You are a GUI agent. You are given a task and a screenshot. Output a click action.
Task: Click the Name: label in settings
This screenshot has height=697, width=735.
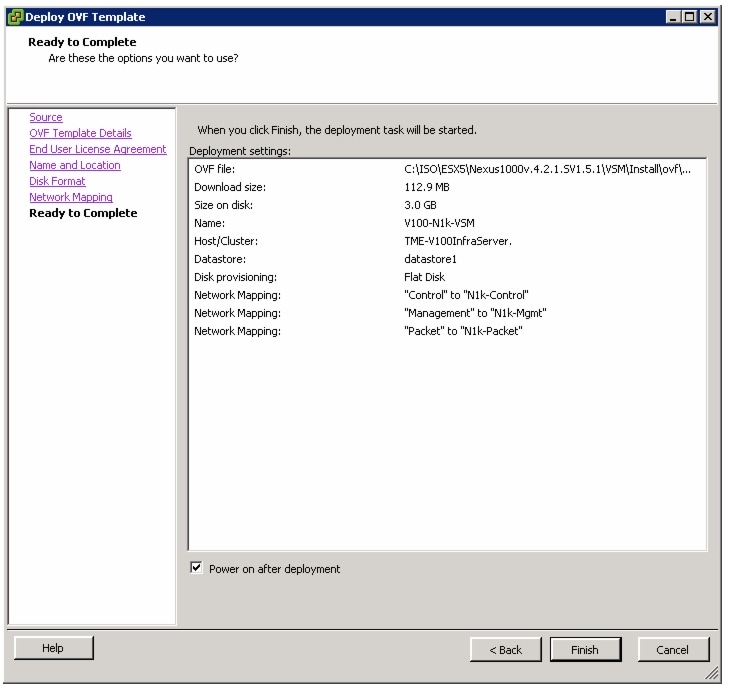210,223
